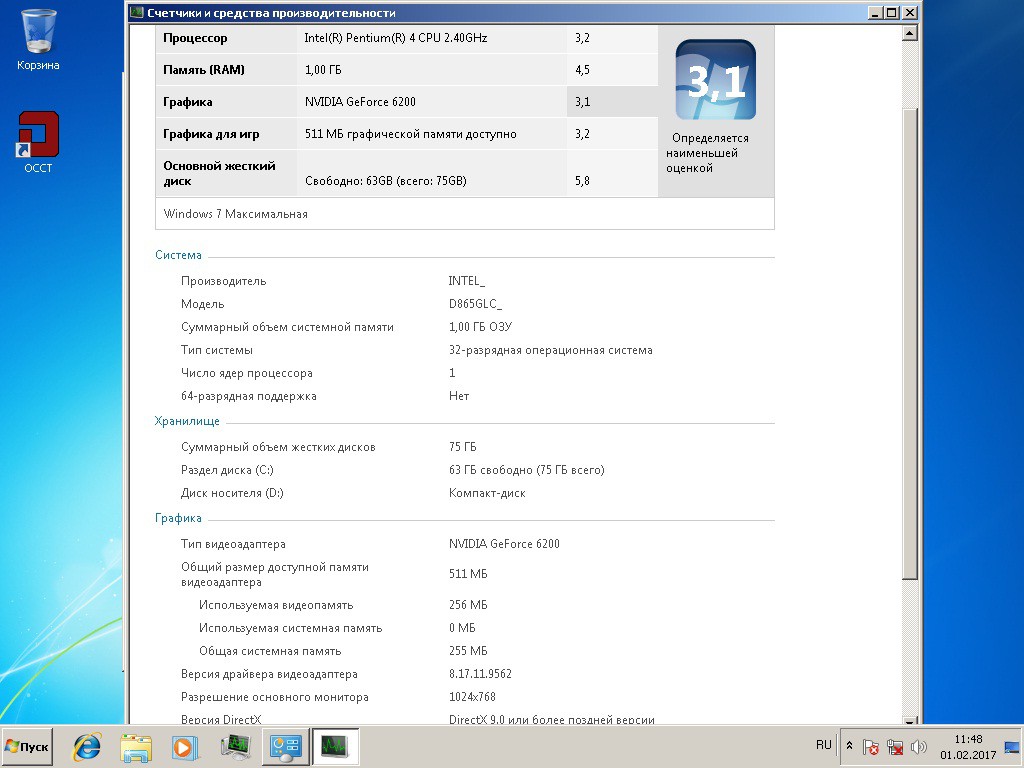Click the 255 МБ shared system memory value

(468, 651)
